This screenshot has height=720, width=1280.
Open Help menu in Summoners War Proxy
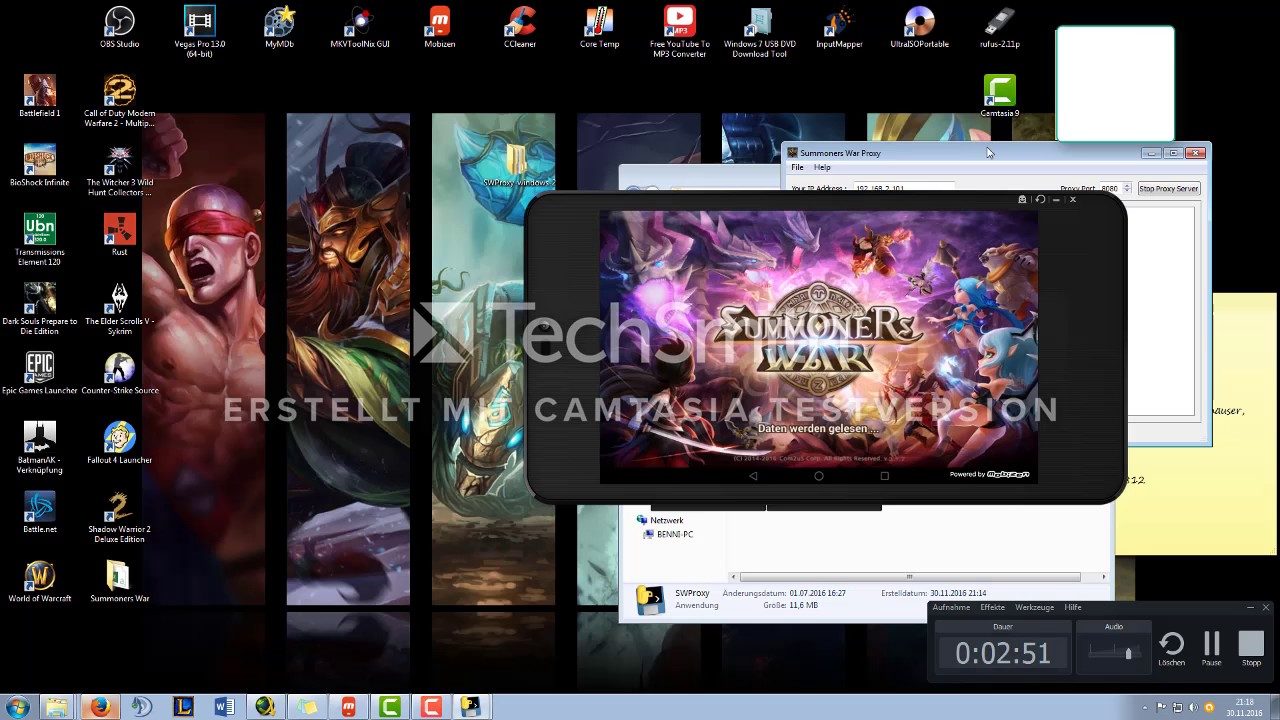(x=822, y=167)
